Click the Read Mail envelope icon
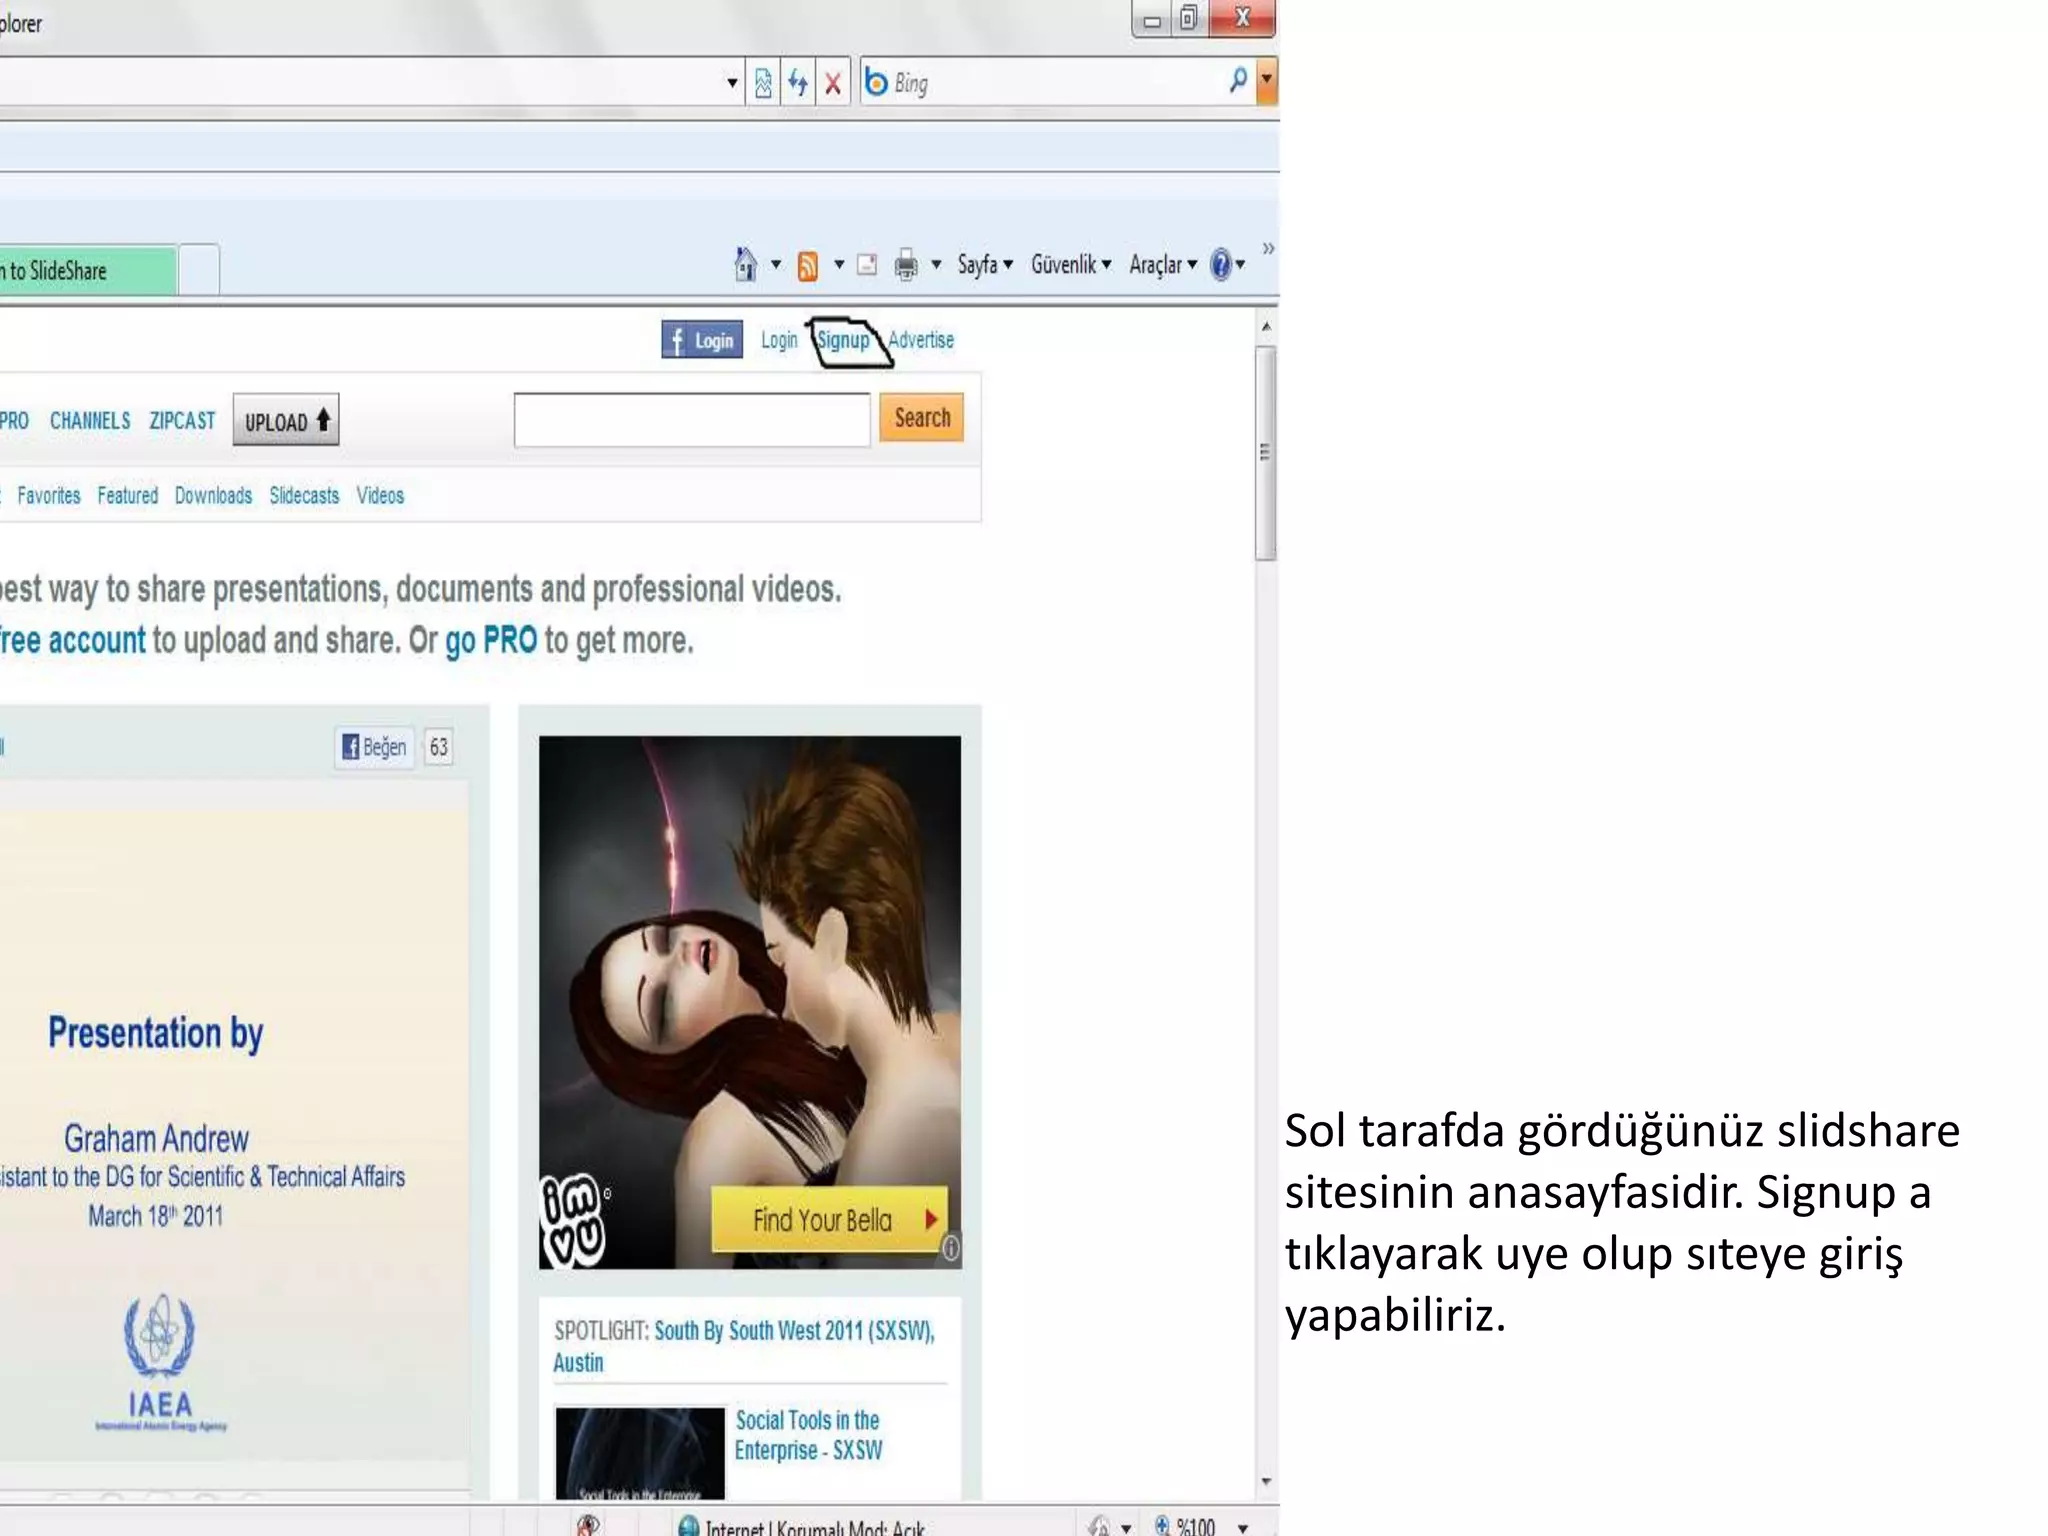 point(867,265)
